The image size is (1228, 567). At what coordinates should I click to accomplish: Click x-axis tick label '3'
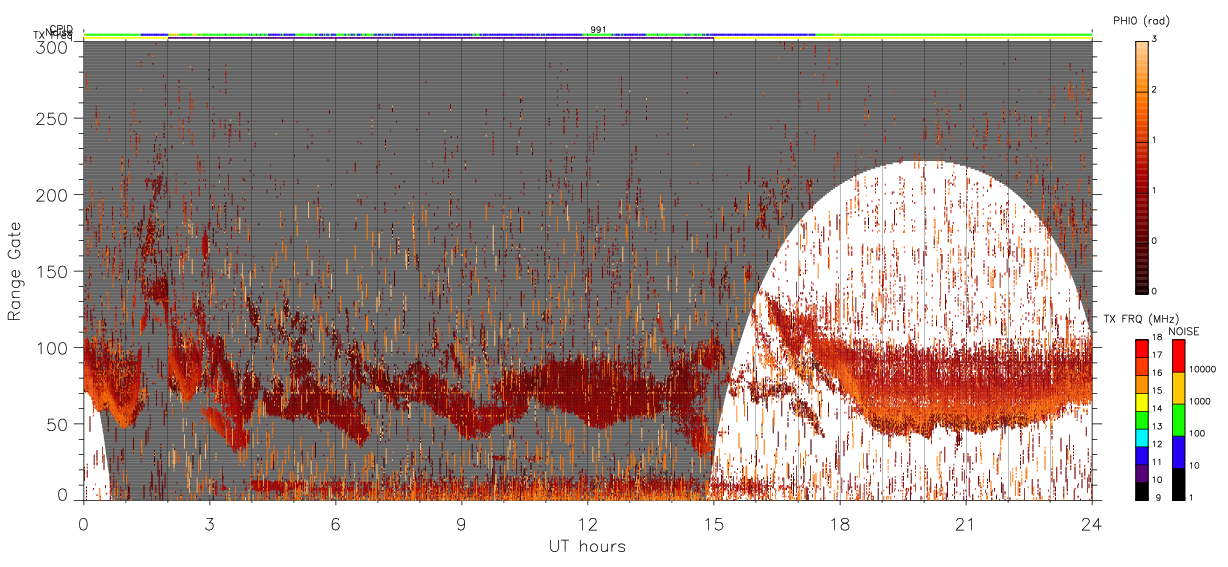click(x=209, y=523)
